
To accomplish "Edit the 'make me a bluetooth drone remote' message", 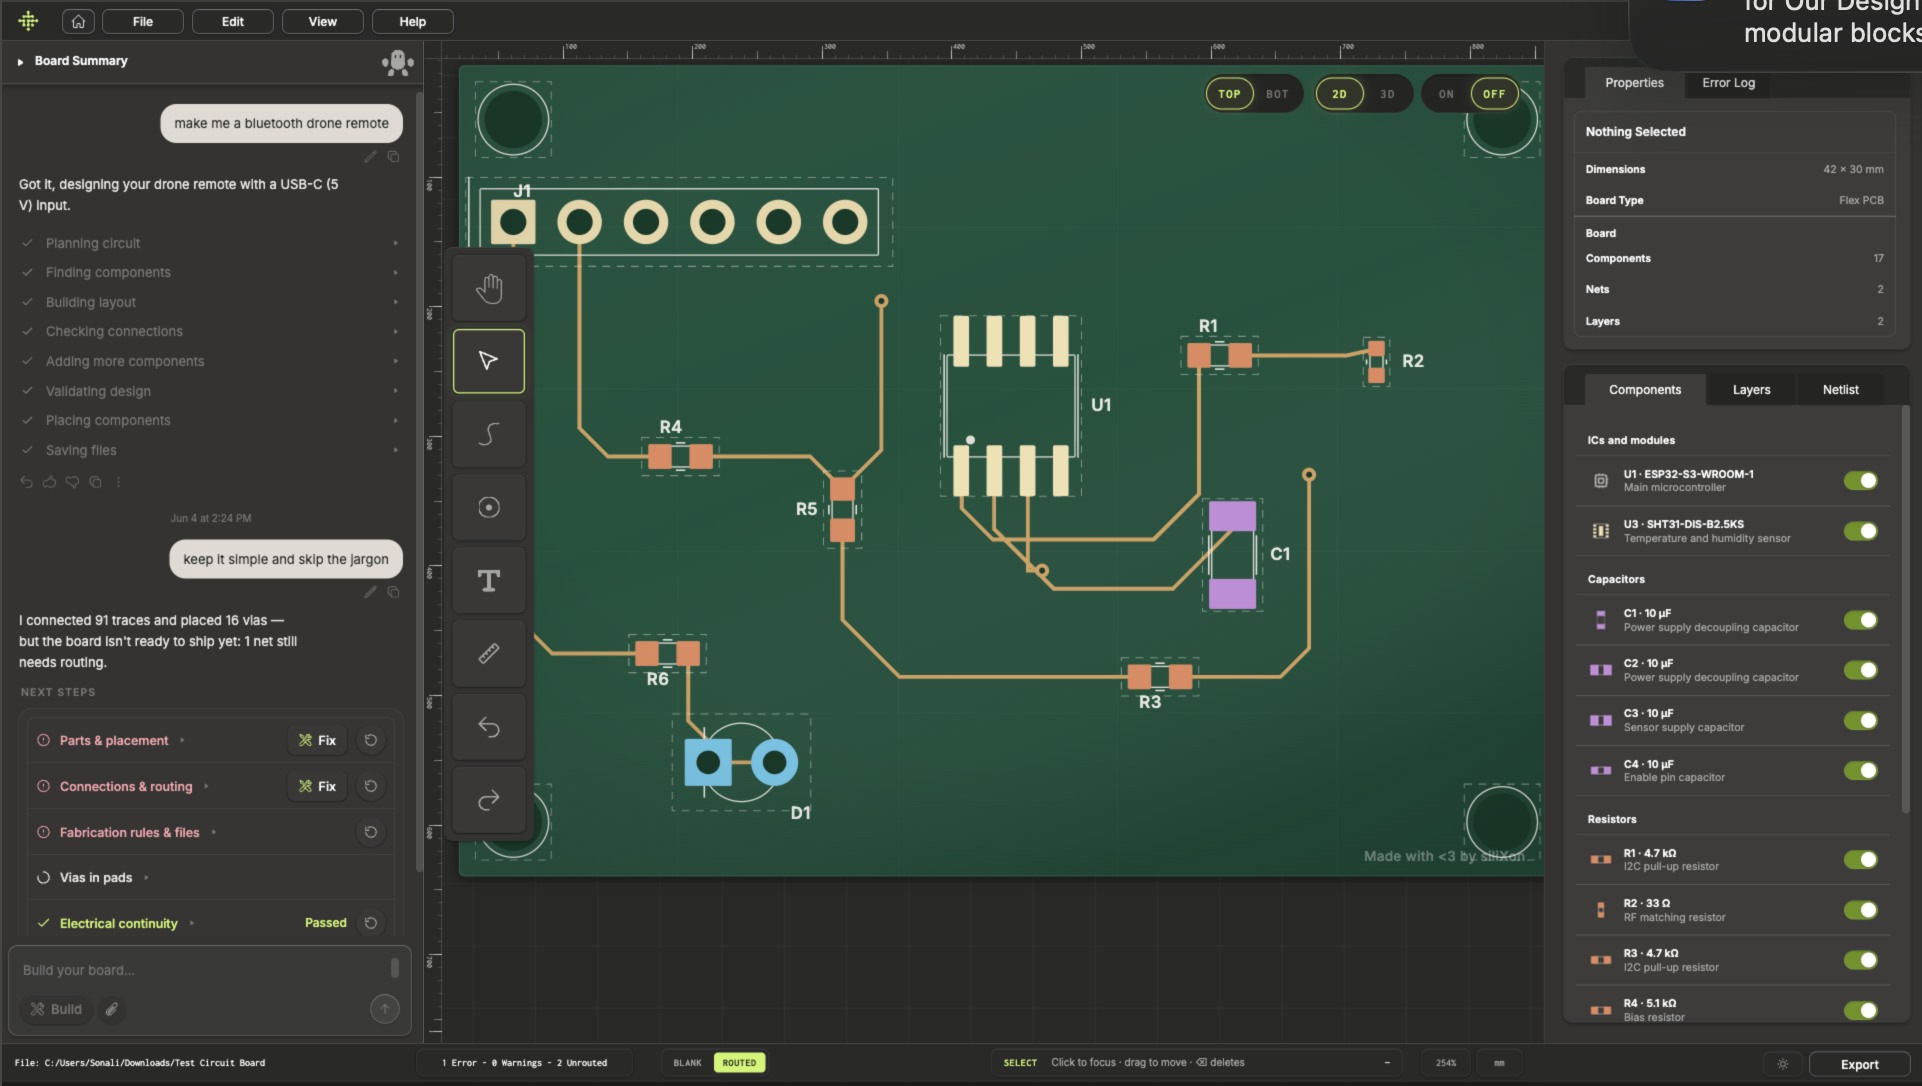I will pos(370,156).
